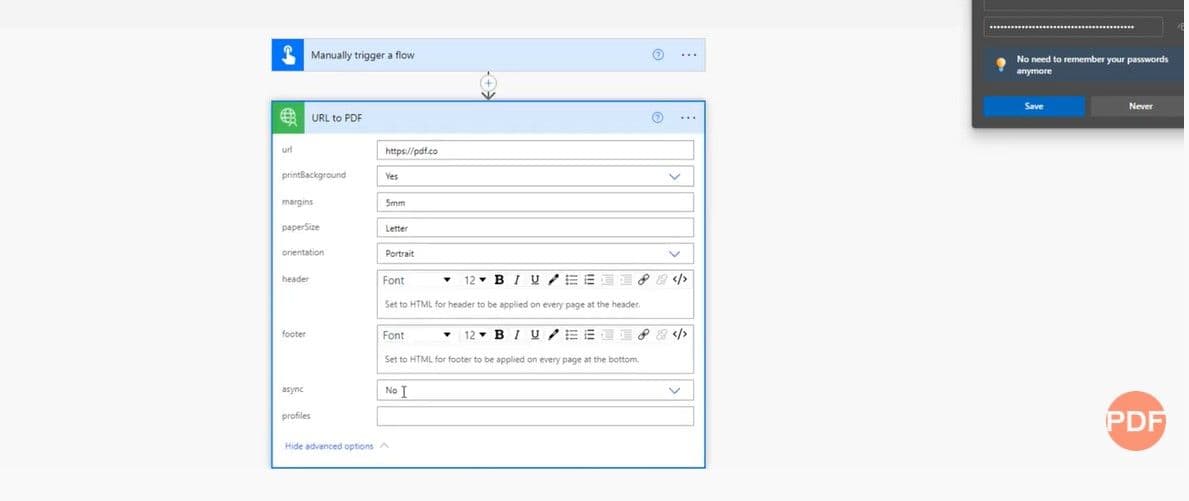Expand the orientation dropdown
Viewport: 1189px width, 501px height.
point(674,254)
